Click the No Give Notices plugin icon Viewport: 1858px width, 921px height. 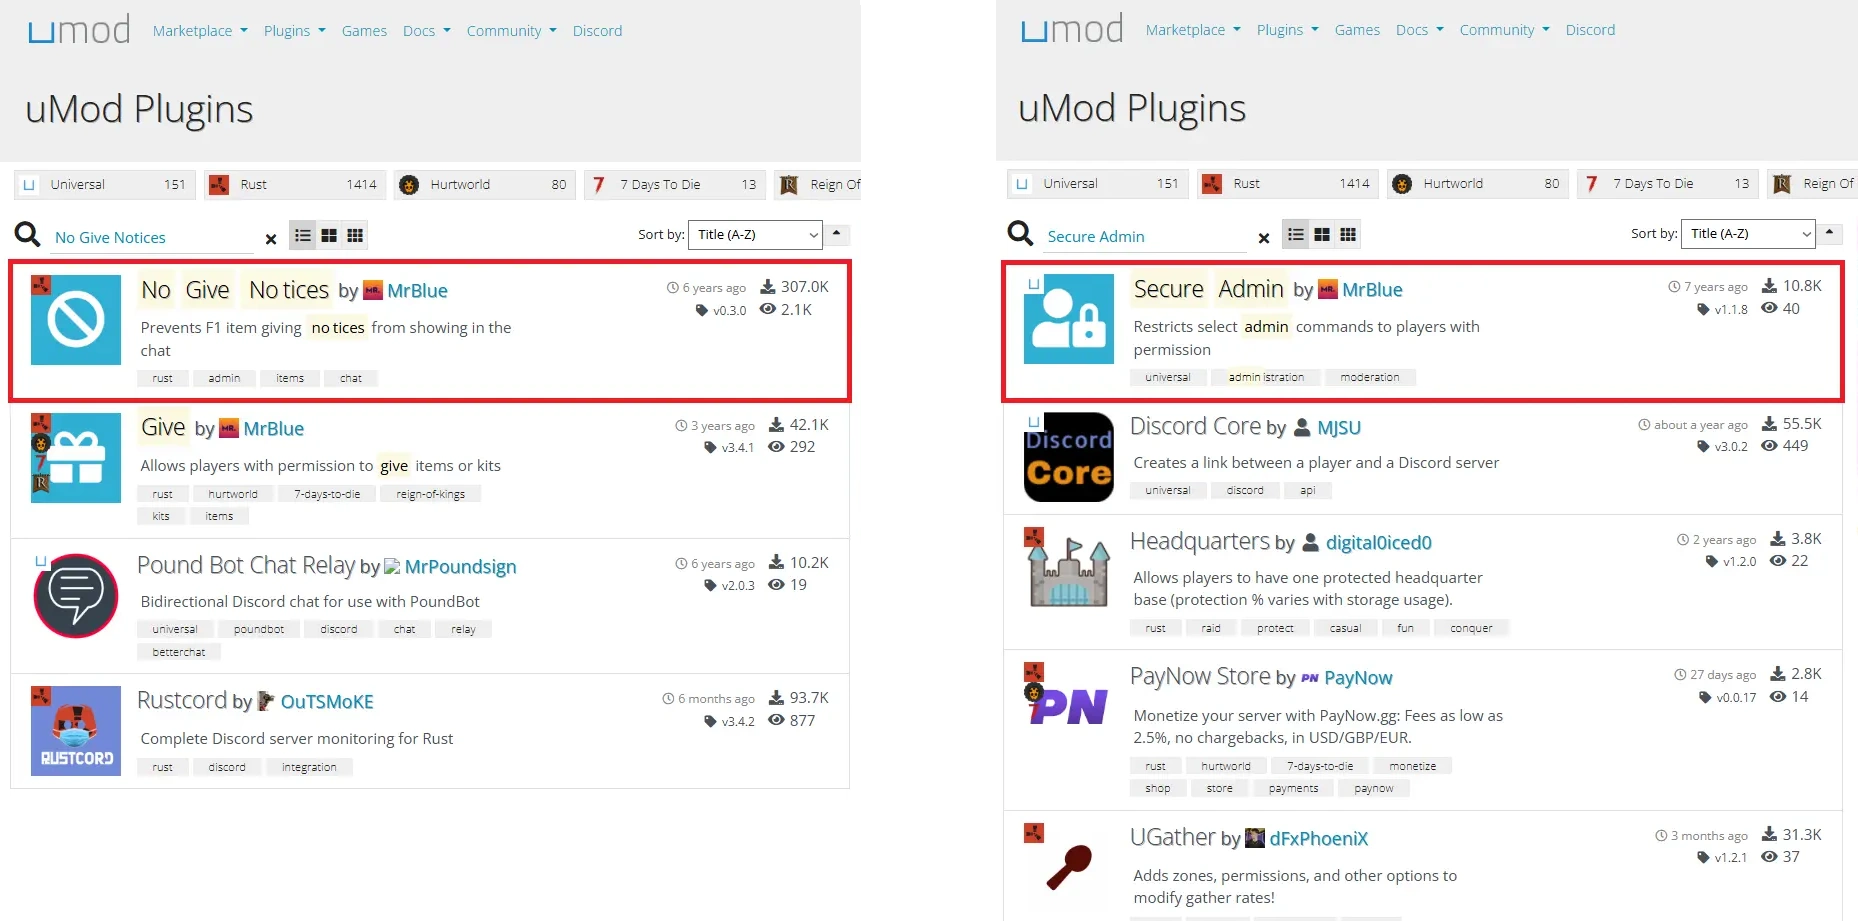pyautogui.click(x=76, y=320)
